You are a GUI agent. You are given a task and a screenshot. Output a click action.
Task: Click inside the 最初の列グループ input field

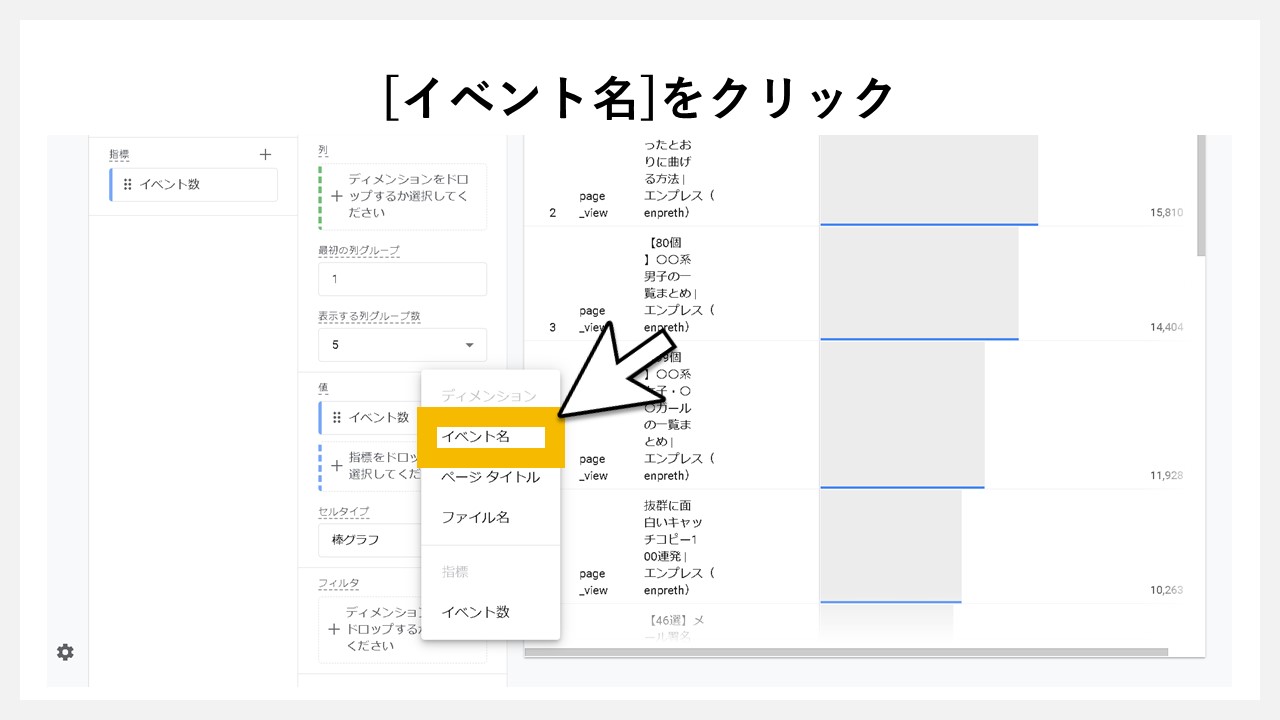(402, 279)
